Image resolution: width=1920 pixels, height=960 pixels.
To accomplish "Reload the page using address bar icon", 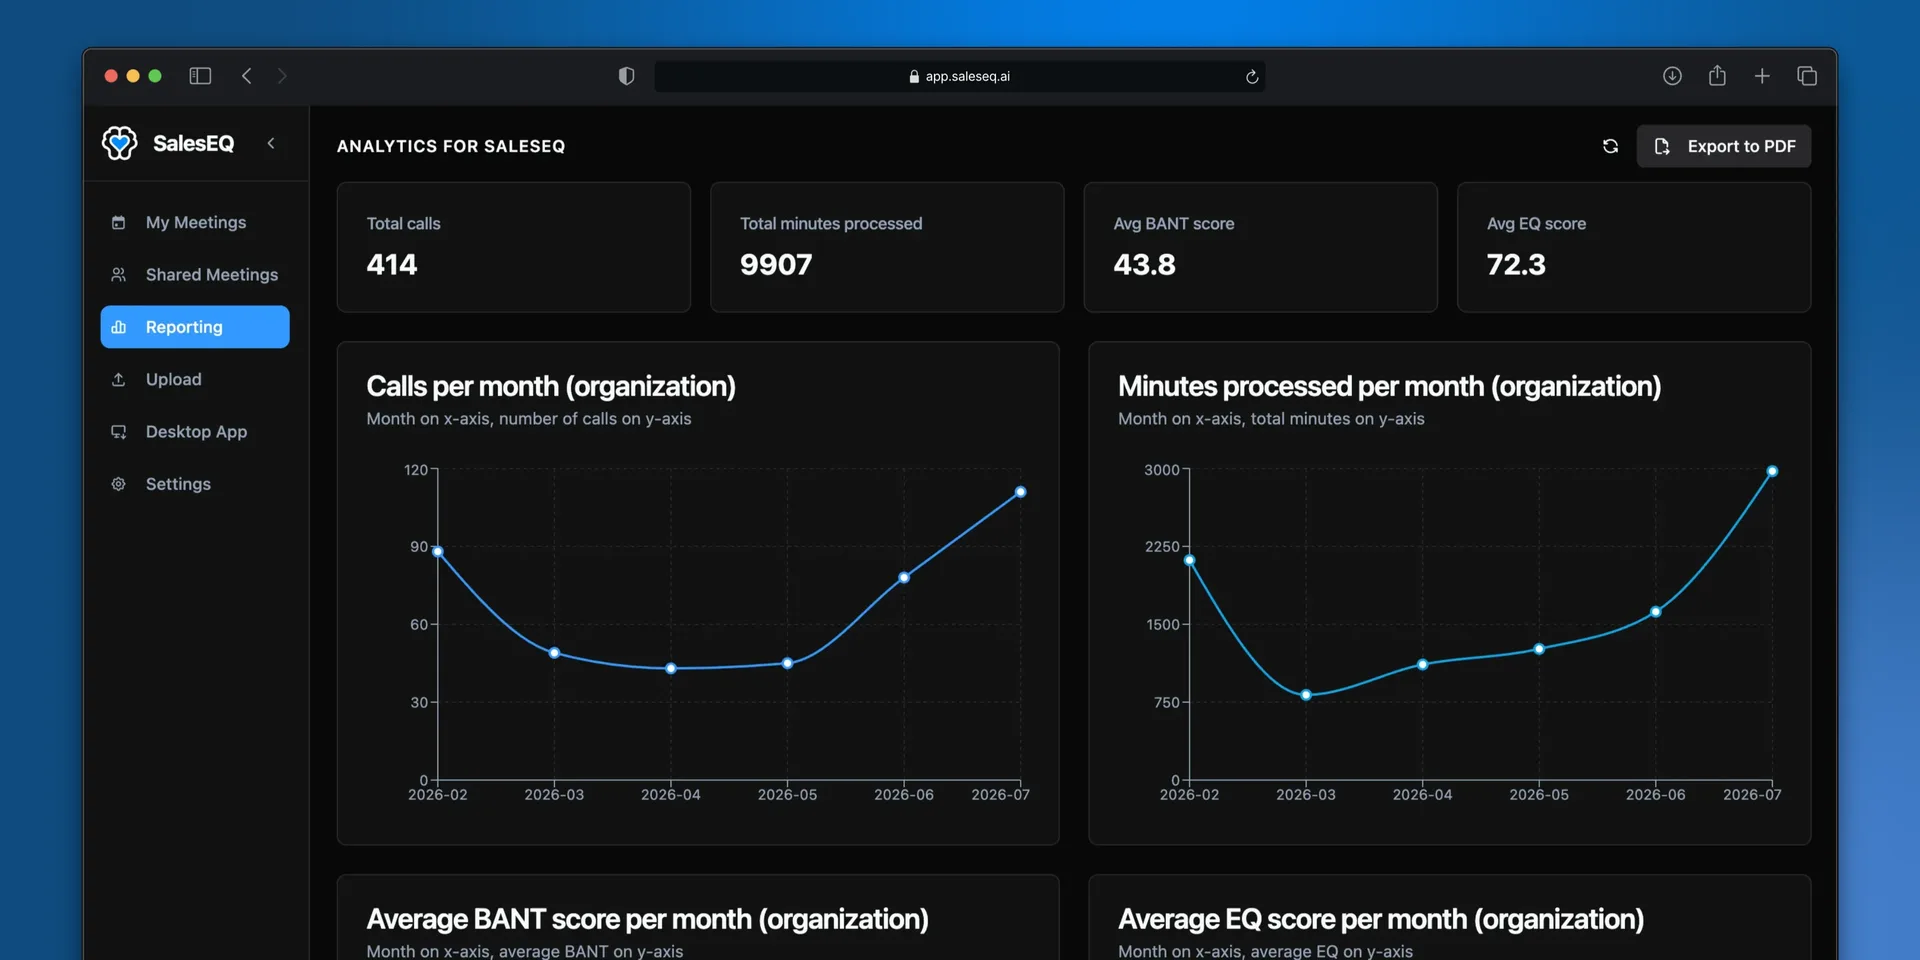I will (1251, 77).
